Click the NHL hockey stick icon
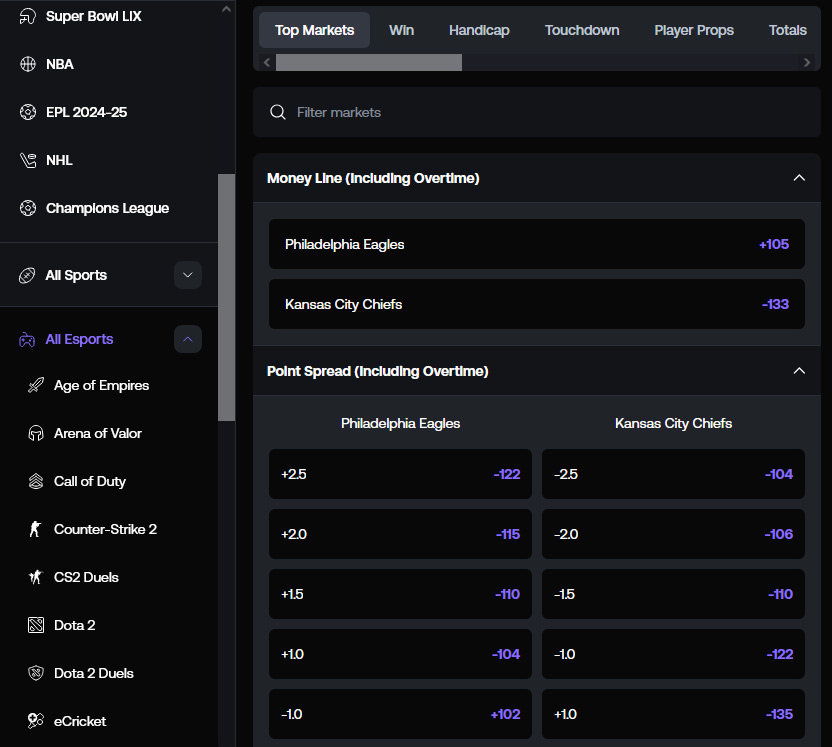The image size is (832, 747). point(28,160)
